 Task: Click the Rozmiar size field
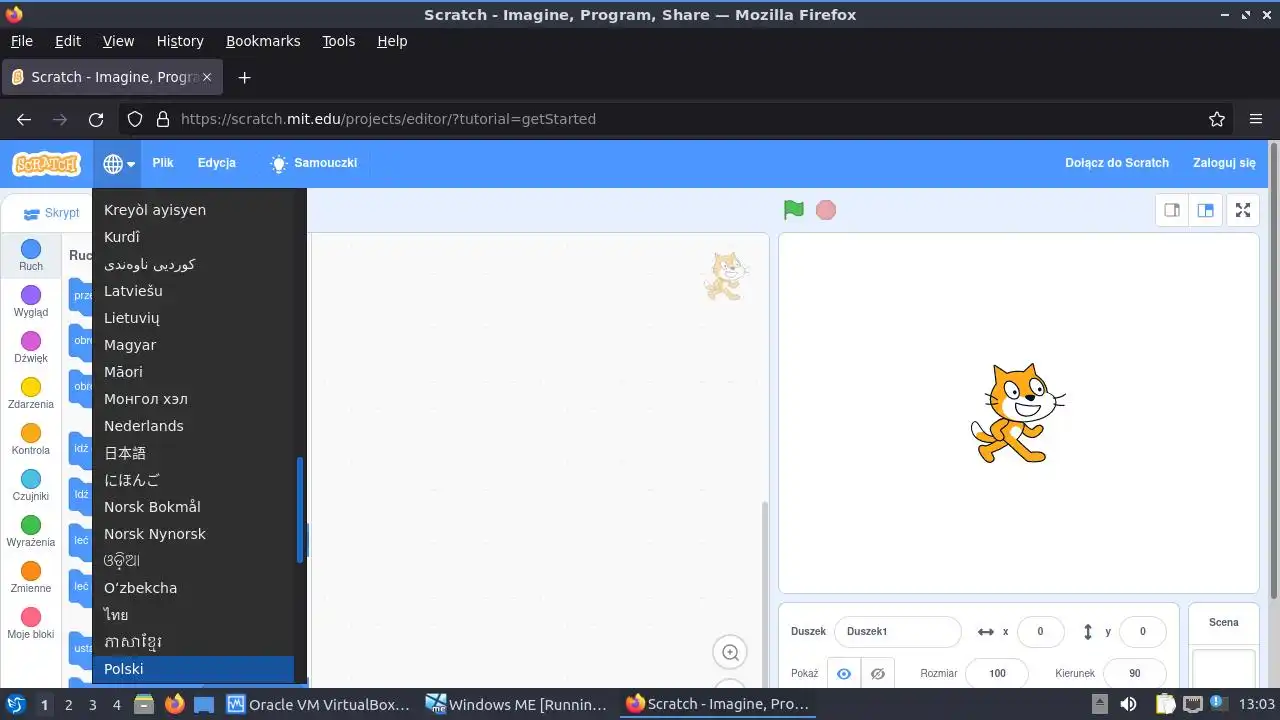pyautogui.click(x=997, y=674)
